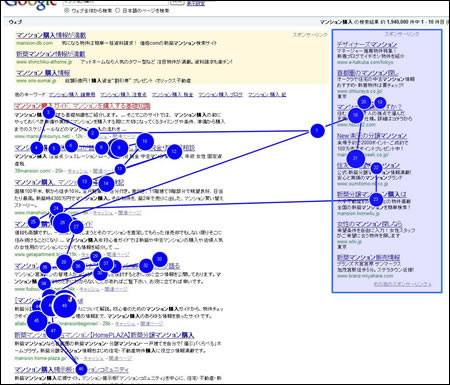450x385 pixels.
Task: Open sidebar ad 女性のマンション探しなら
Action: click(369, 224)
